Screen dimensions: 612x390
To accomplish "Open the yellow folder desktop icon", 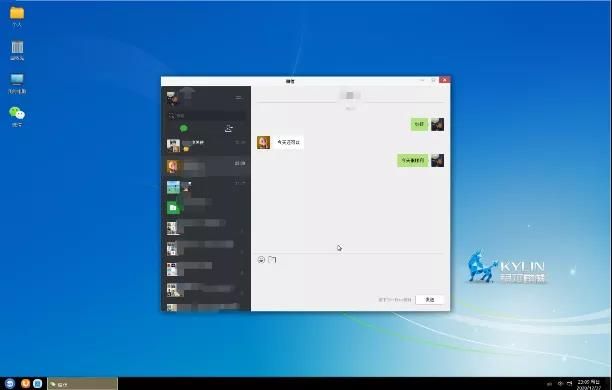I will pos(17,17).
